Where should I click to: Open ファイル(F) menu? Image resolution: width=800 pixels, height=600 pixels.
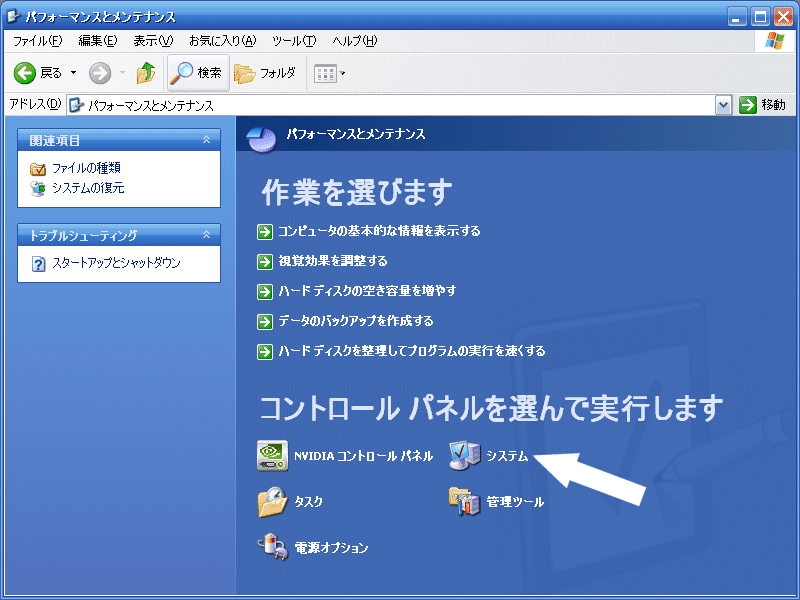point(37,41)
